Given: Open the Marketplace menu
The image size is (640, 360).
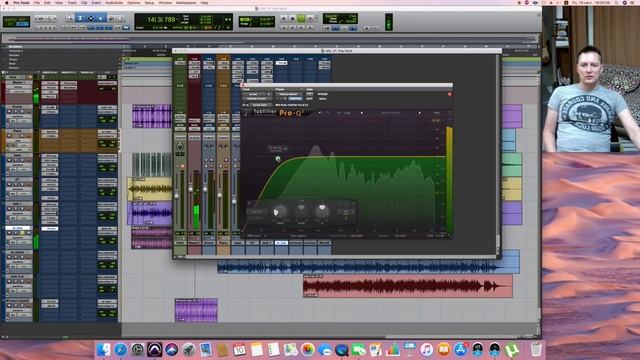Looking at the screenshot, I should click(186, 2).
